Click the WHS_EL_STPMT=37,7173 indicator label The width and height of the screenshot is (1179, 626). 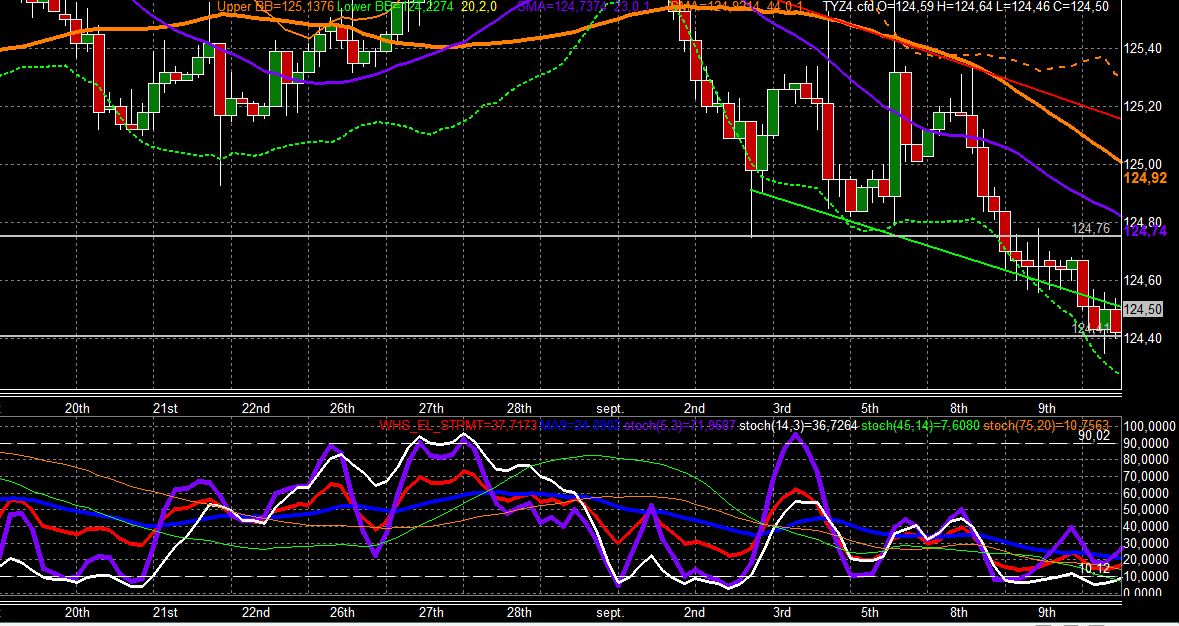point(459,426)
